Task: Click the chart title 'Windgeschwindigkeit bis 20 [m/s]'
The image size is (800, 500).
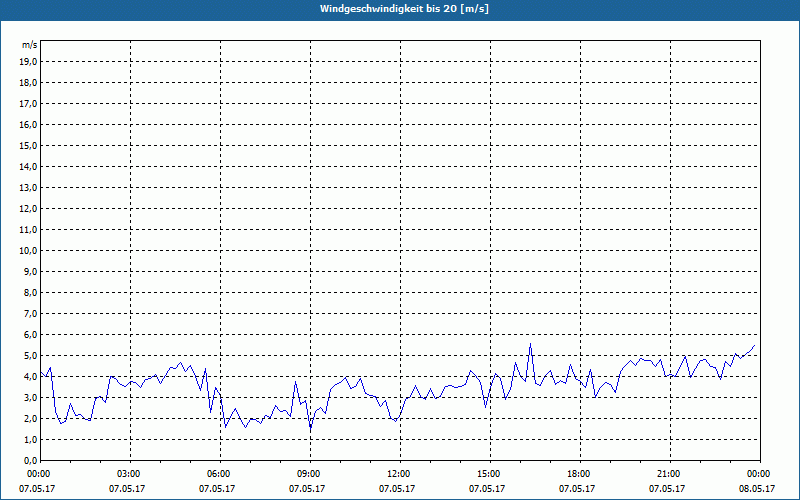Action: pyautogui.click(x=404, y=9)
